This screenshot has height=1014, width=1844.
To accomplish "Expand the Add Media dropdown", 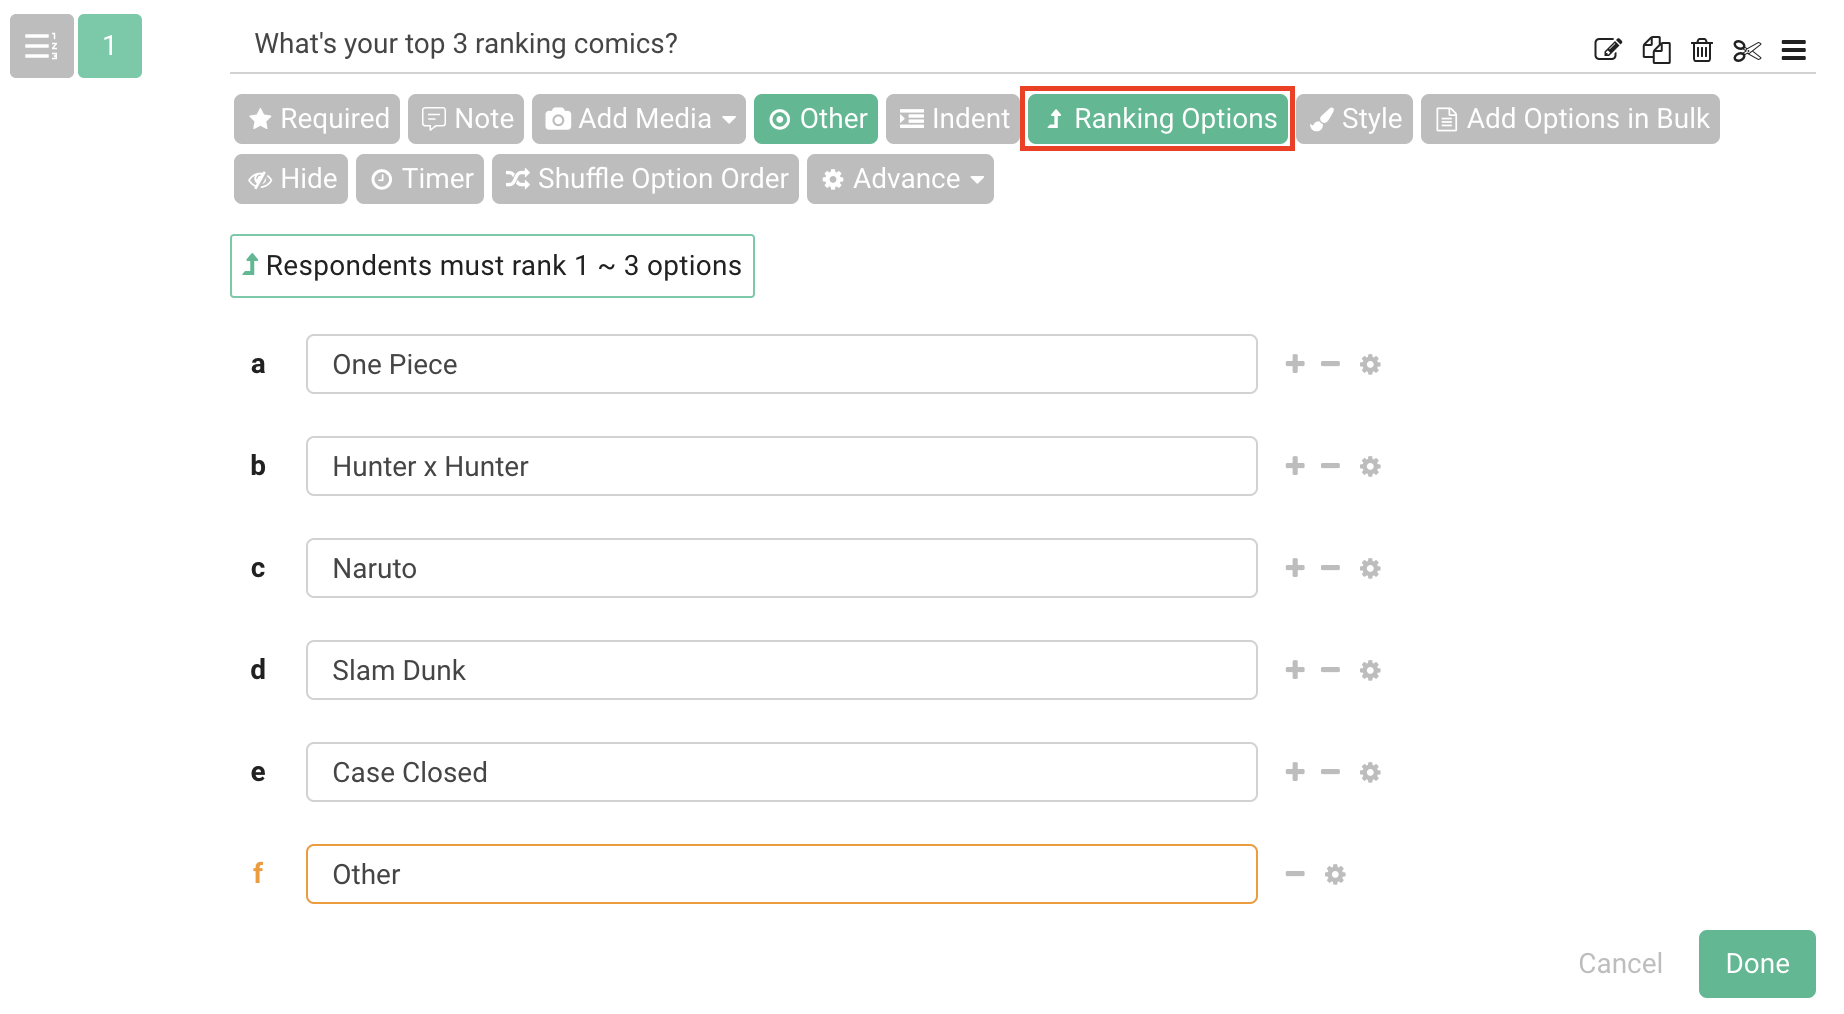I will click(x=638, y=118).
